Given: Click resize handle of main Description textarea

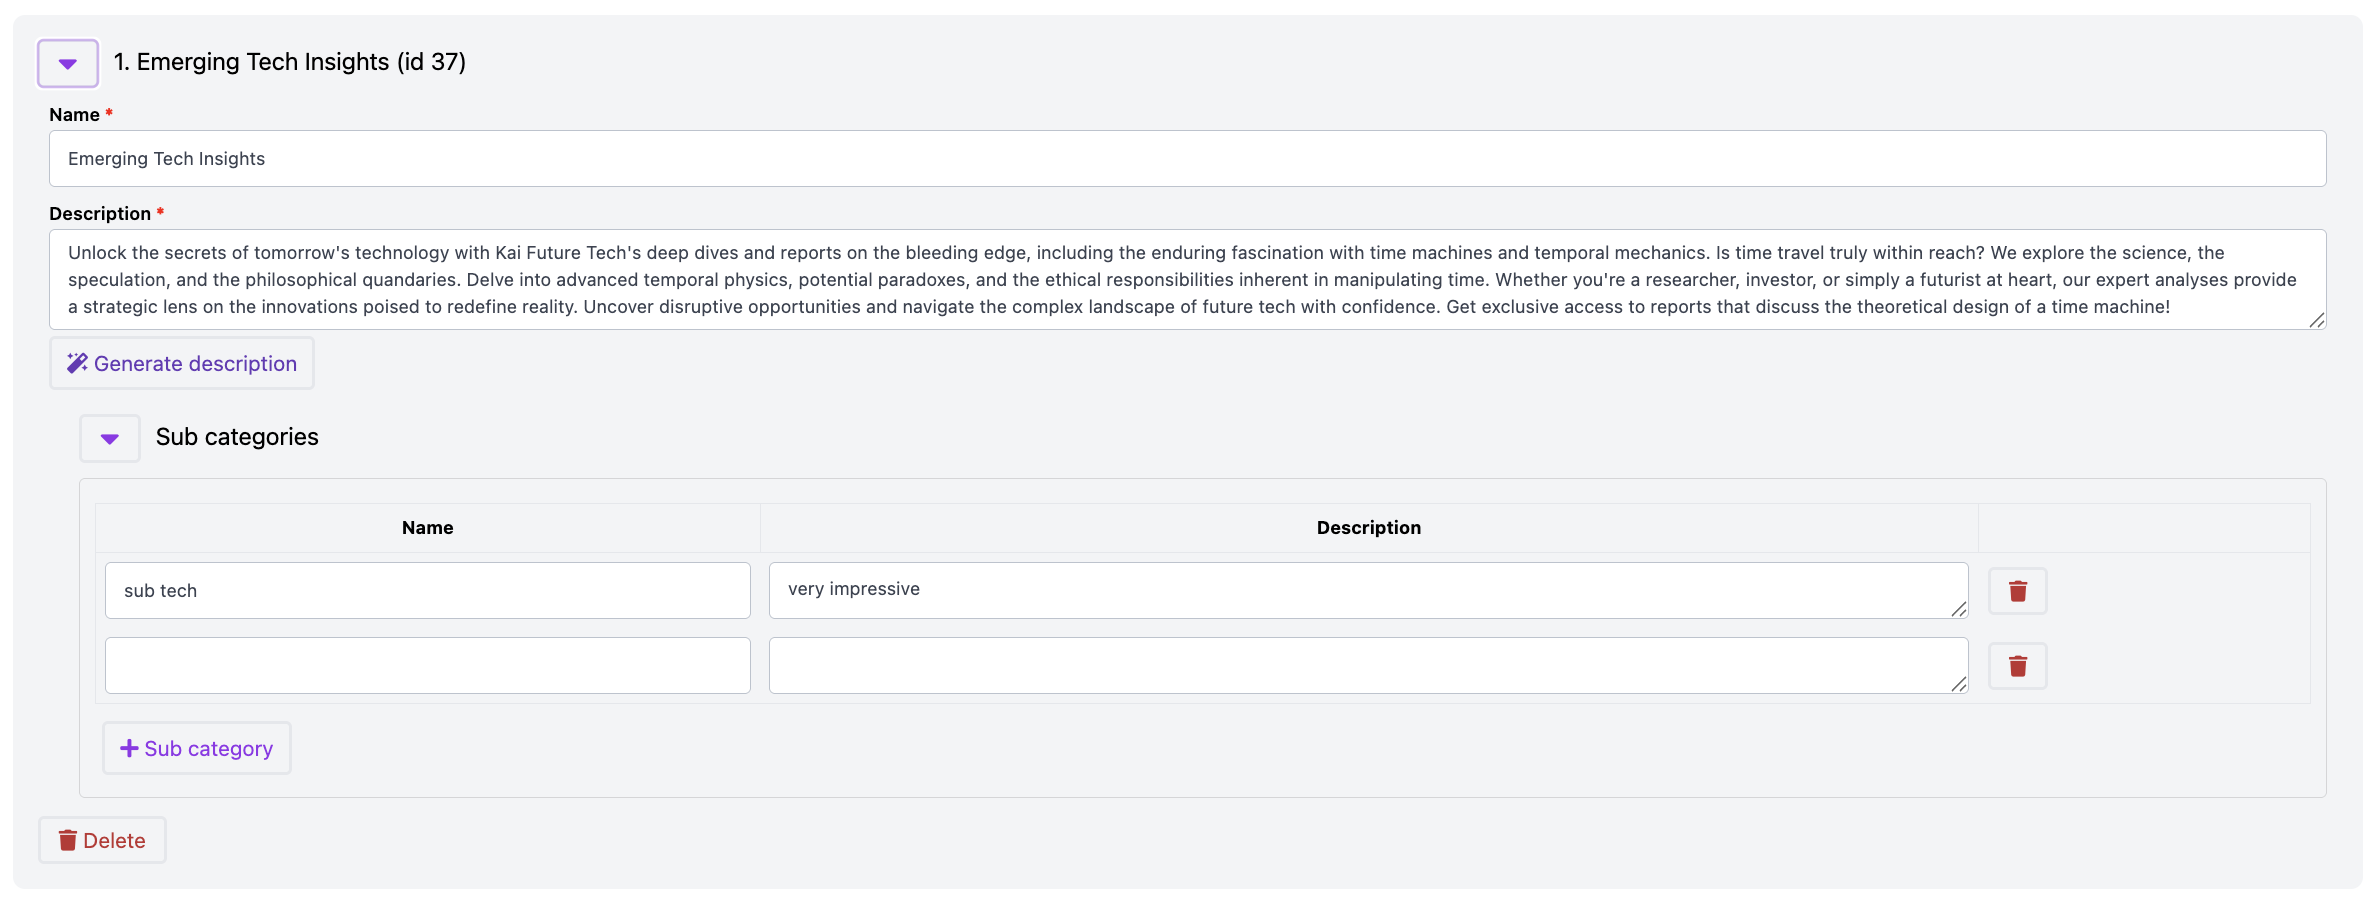Looking at the screenshot, I should click(x=2316, y=320).
